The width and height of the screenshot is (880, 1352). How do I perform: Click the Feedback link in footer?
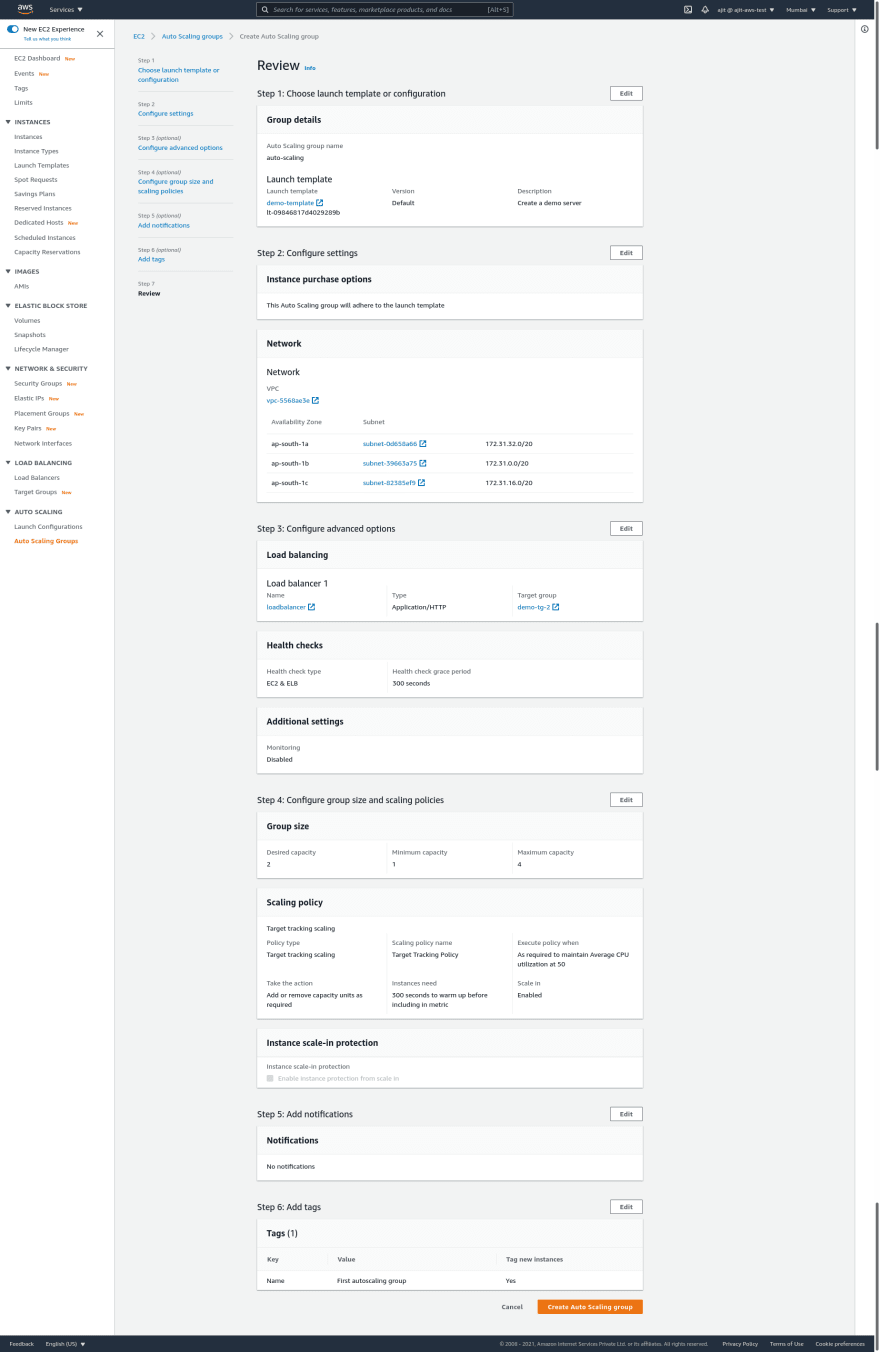pos(21,1344)
